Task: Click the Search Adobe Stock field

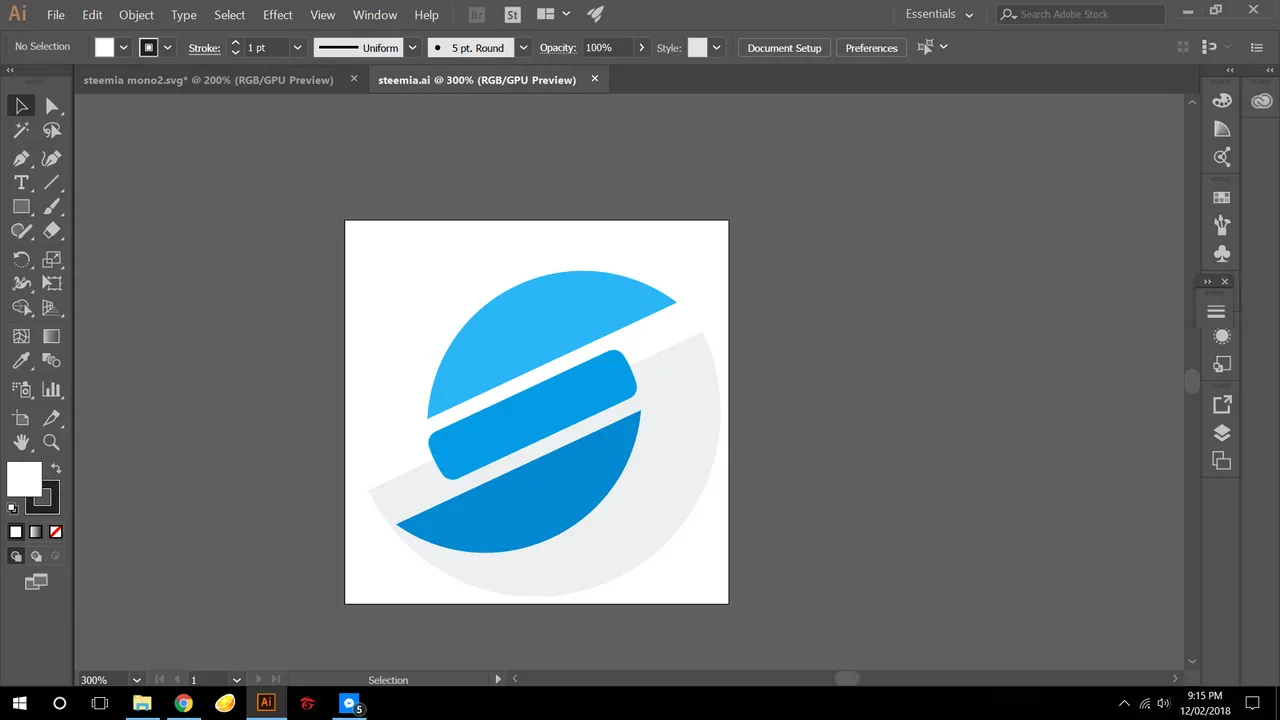Action: [1081, 15]
